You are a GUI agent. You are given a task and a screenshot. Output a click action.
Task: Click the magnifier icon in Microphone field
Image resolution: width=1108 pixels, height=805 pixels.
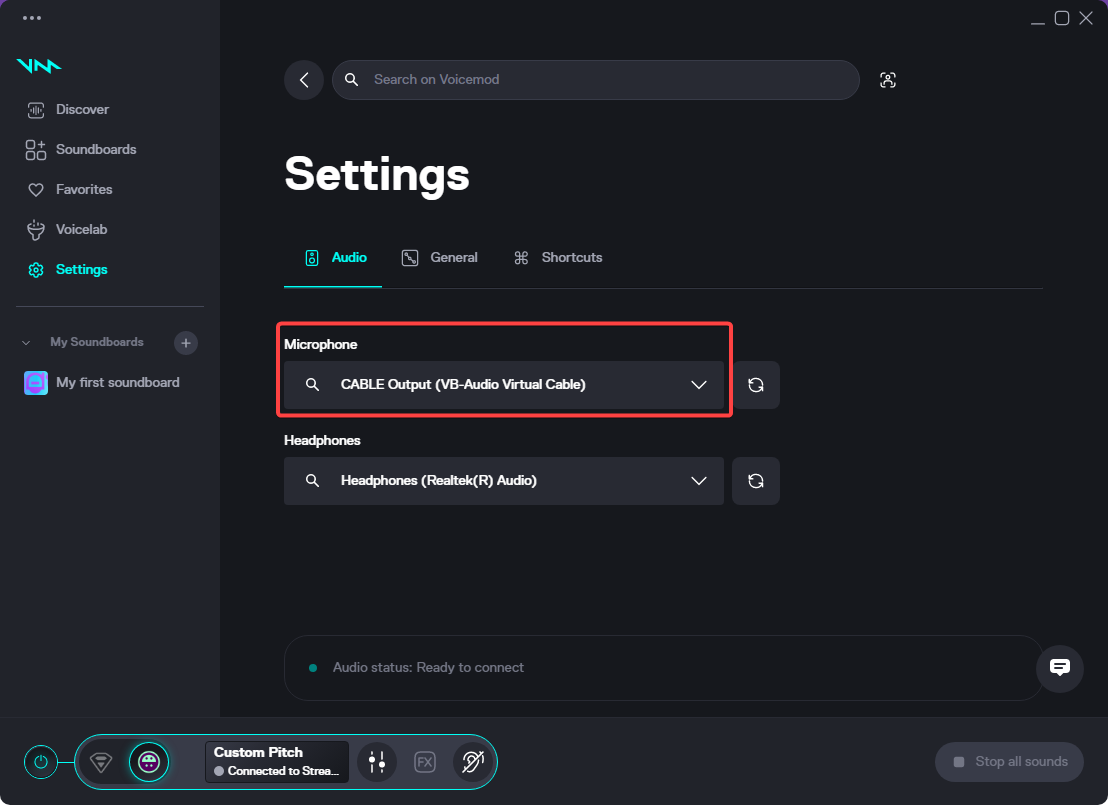312,384
